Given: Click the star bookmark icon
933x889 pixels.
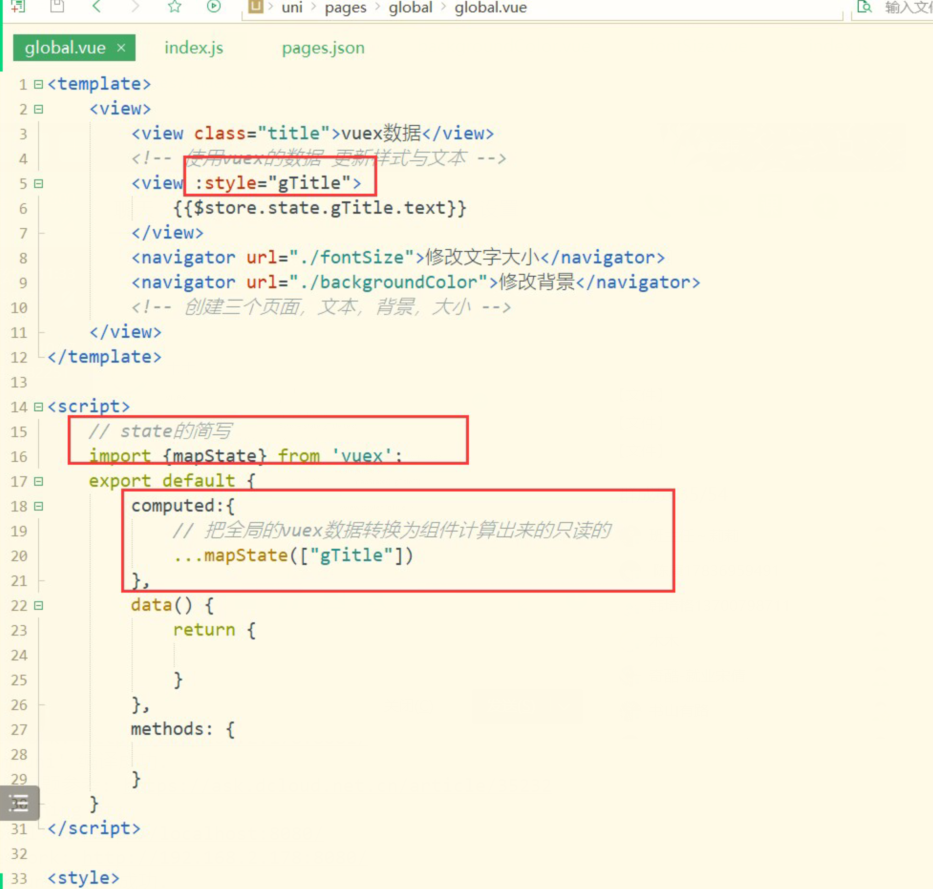Looking at the screenshot, I should coord(174,7).
